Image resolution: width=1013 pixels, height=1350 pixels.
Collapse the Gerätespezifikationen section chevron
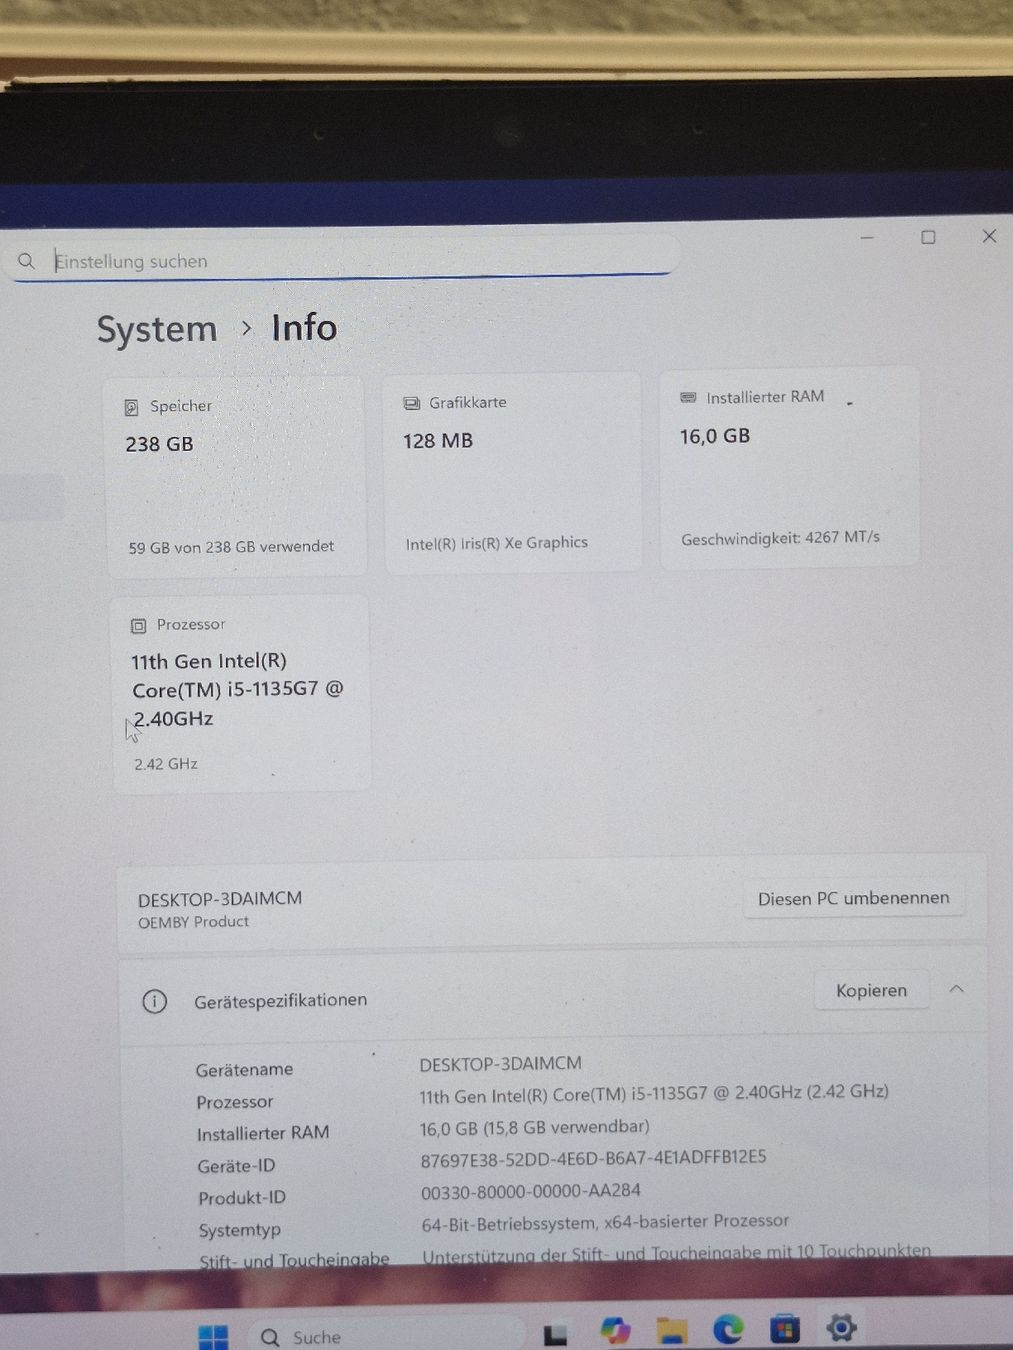(956, 988)
